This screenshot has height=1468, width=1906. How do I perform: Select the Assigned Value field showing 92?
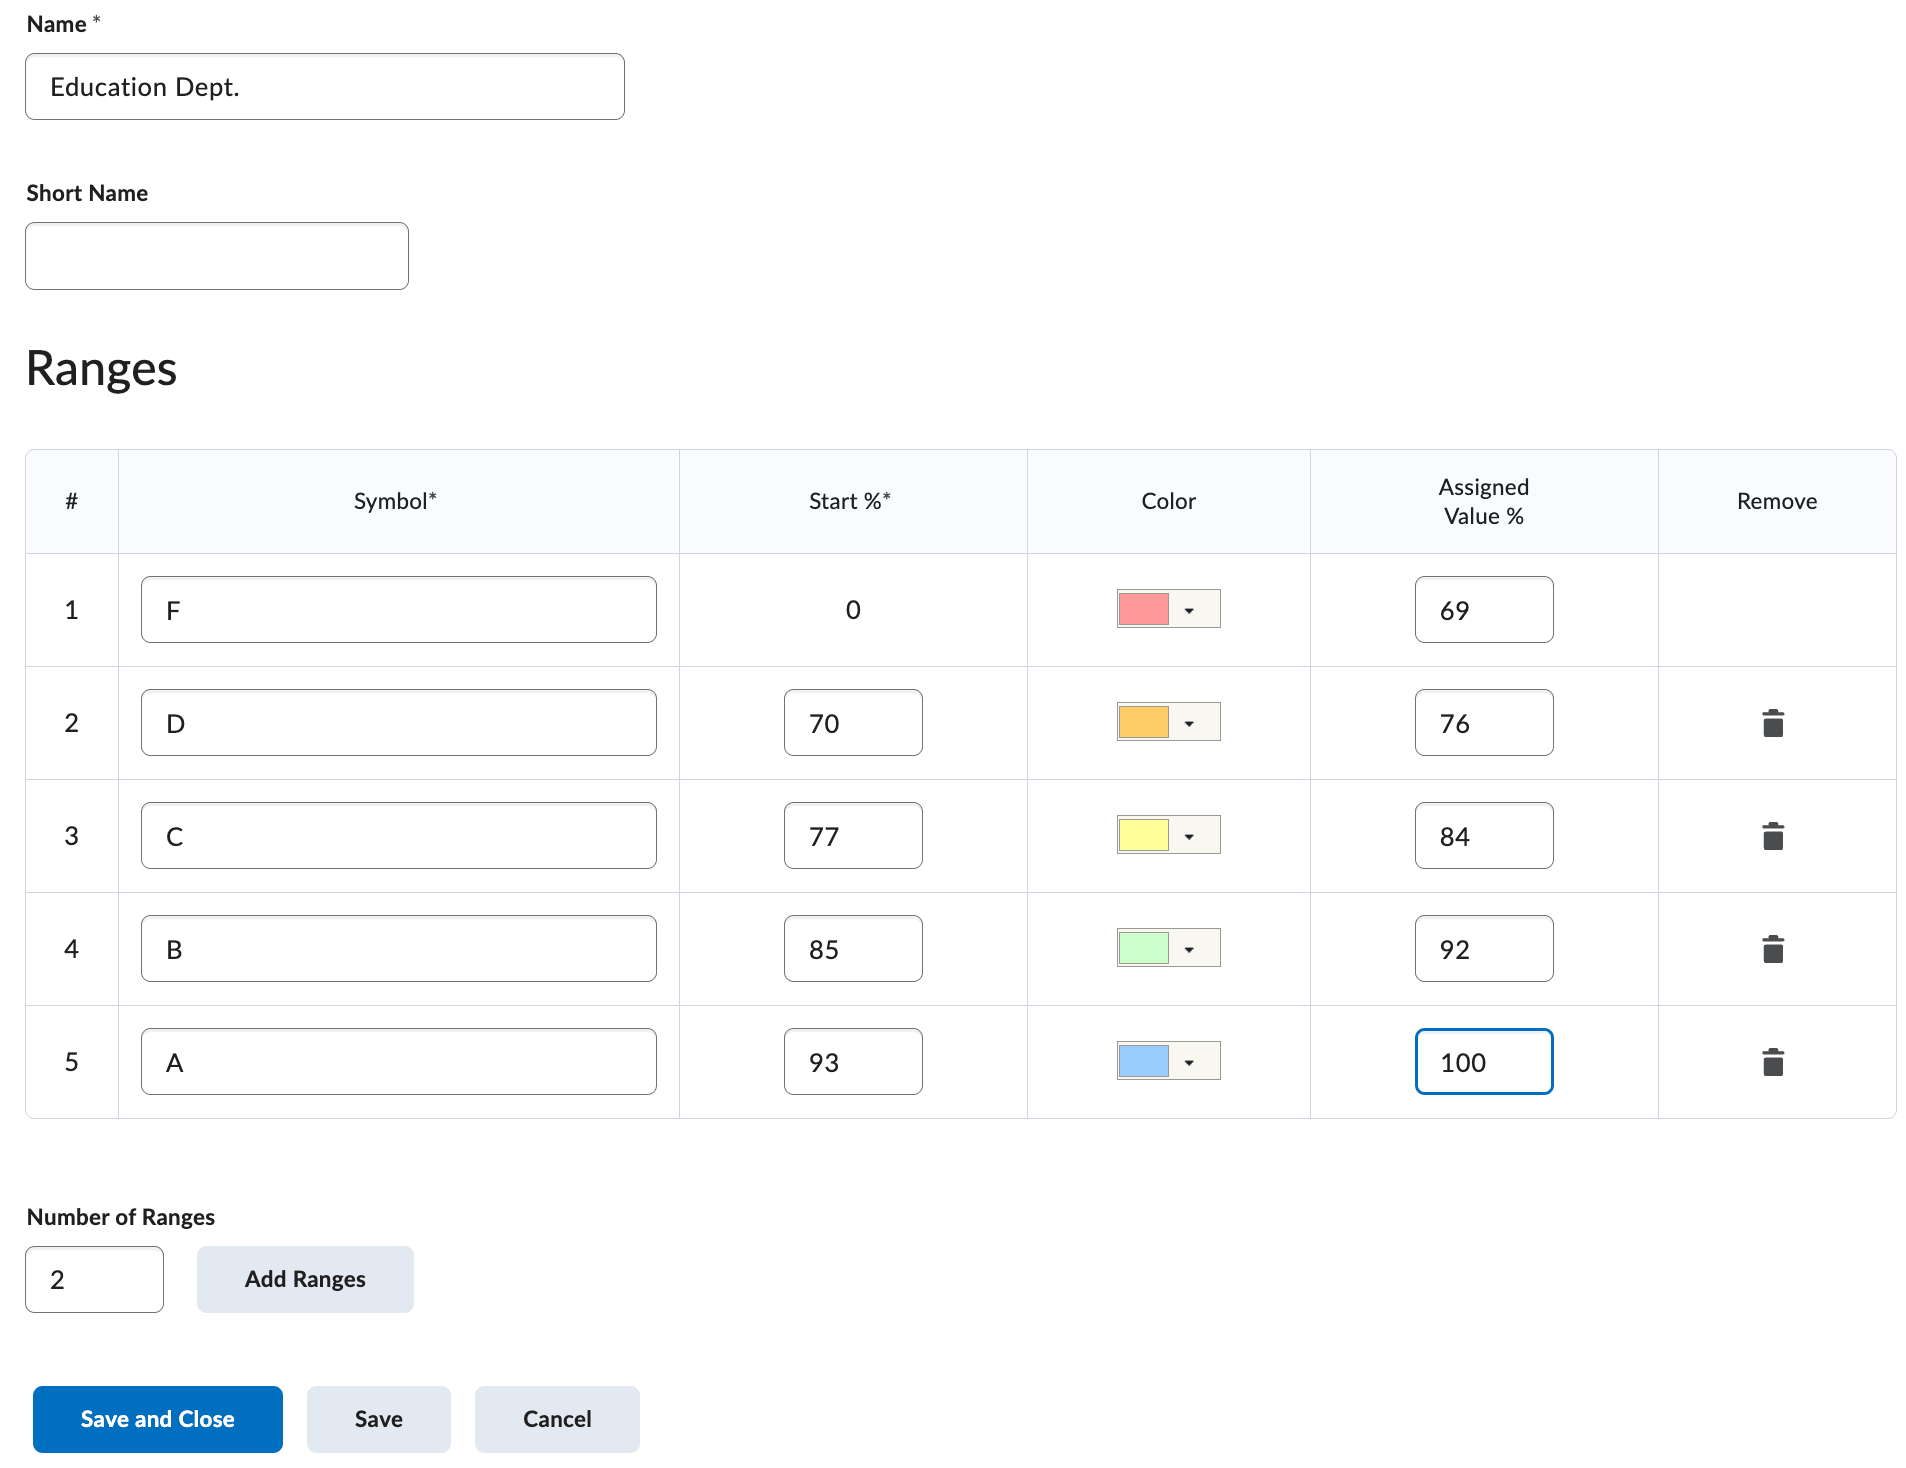click(1484, 949)
